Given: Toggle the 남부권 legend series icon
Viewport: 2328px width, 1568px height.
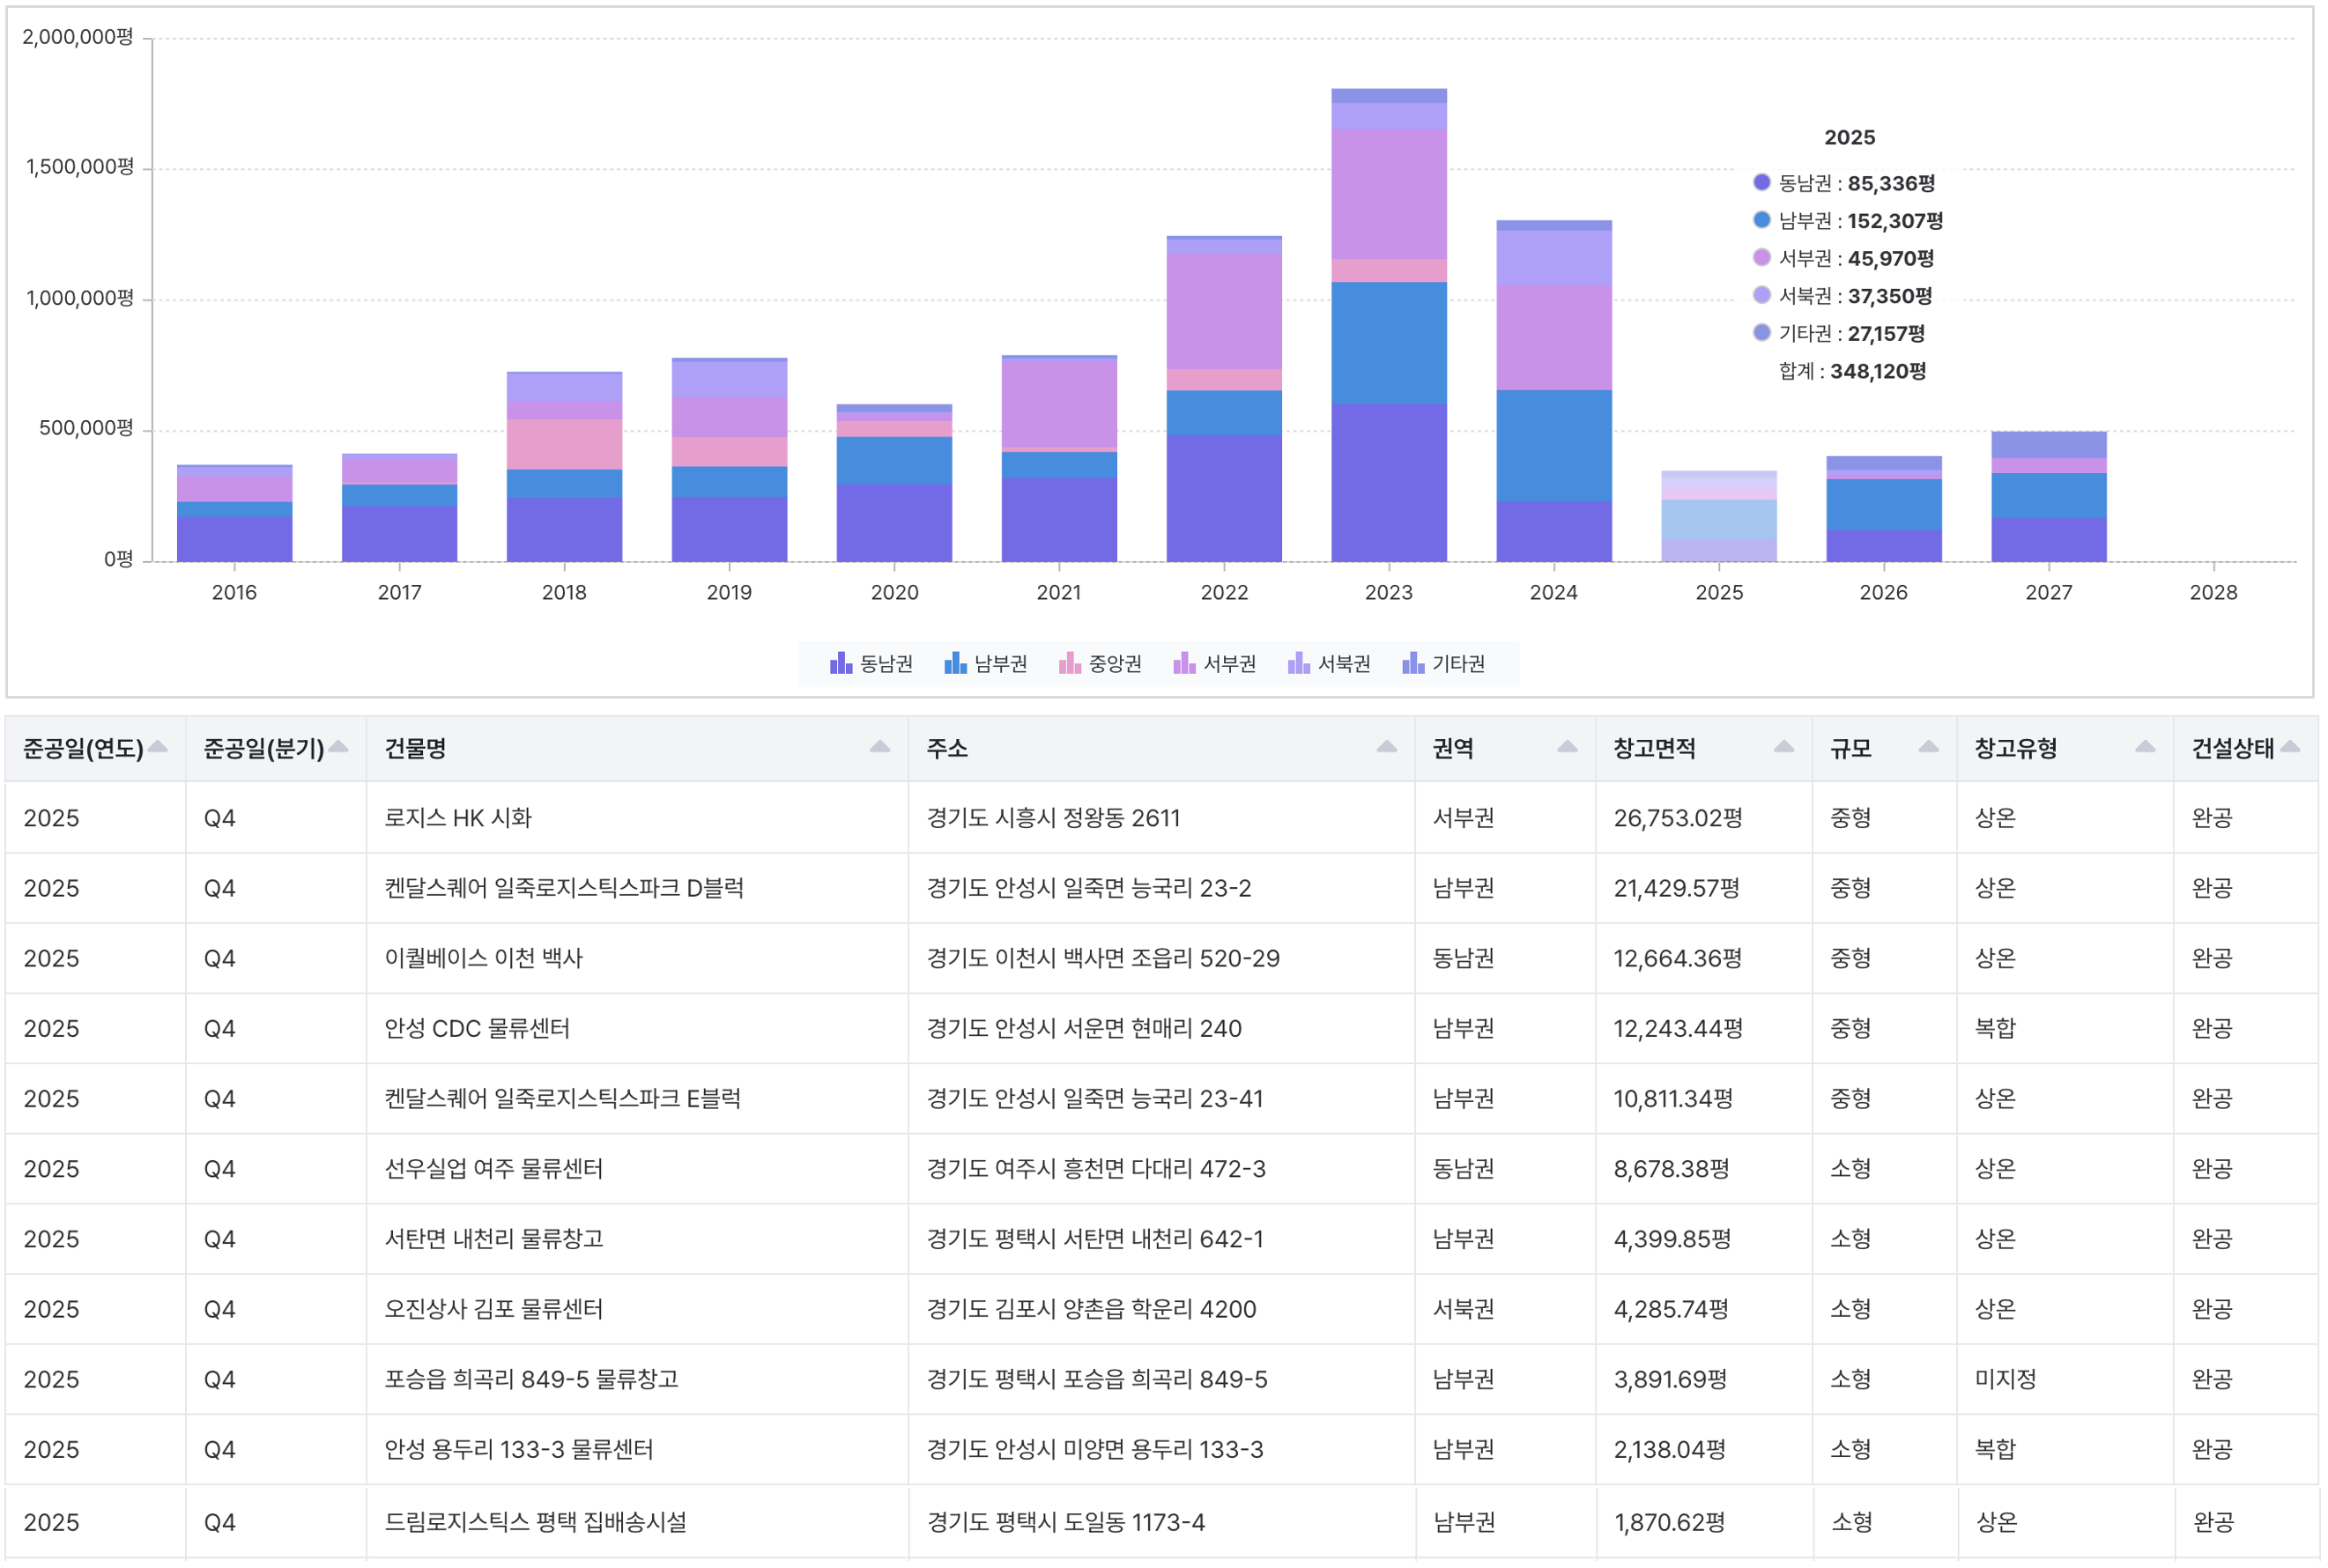Looking at the screenshot, I should click(x=955, y=664).
